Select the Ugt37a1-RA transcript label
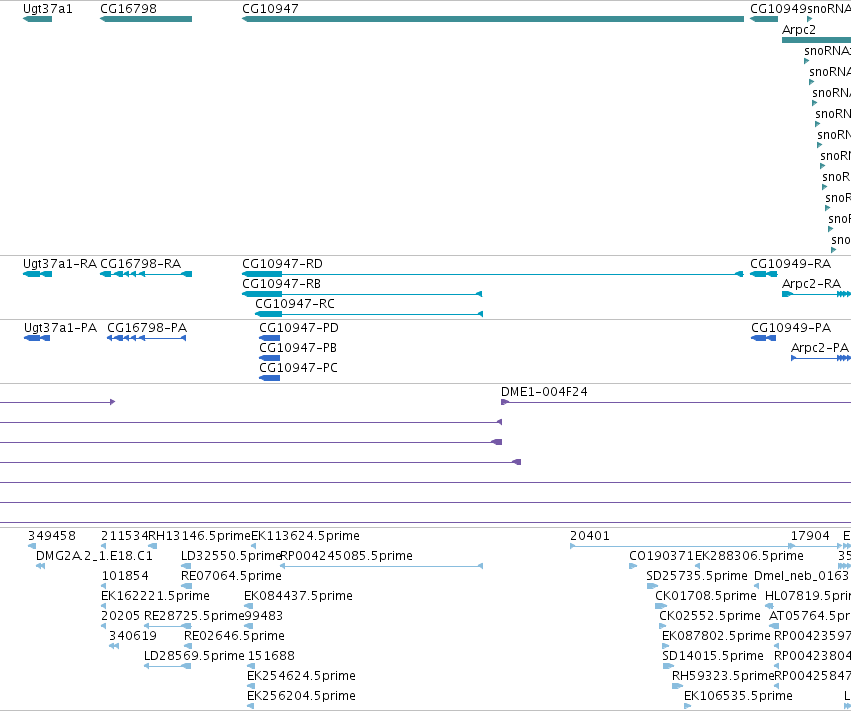The width and height of the screenshot is (851, 711). point(60,264)
